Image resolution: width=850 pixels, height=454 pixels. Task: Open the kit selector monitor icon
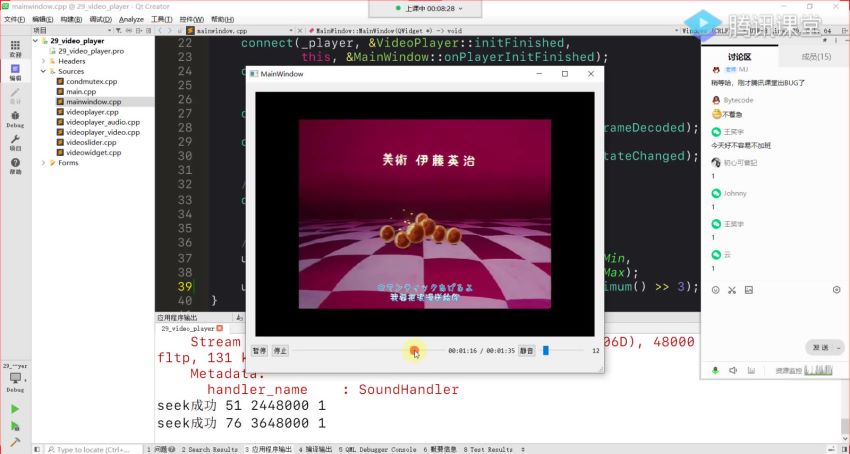15,378
